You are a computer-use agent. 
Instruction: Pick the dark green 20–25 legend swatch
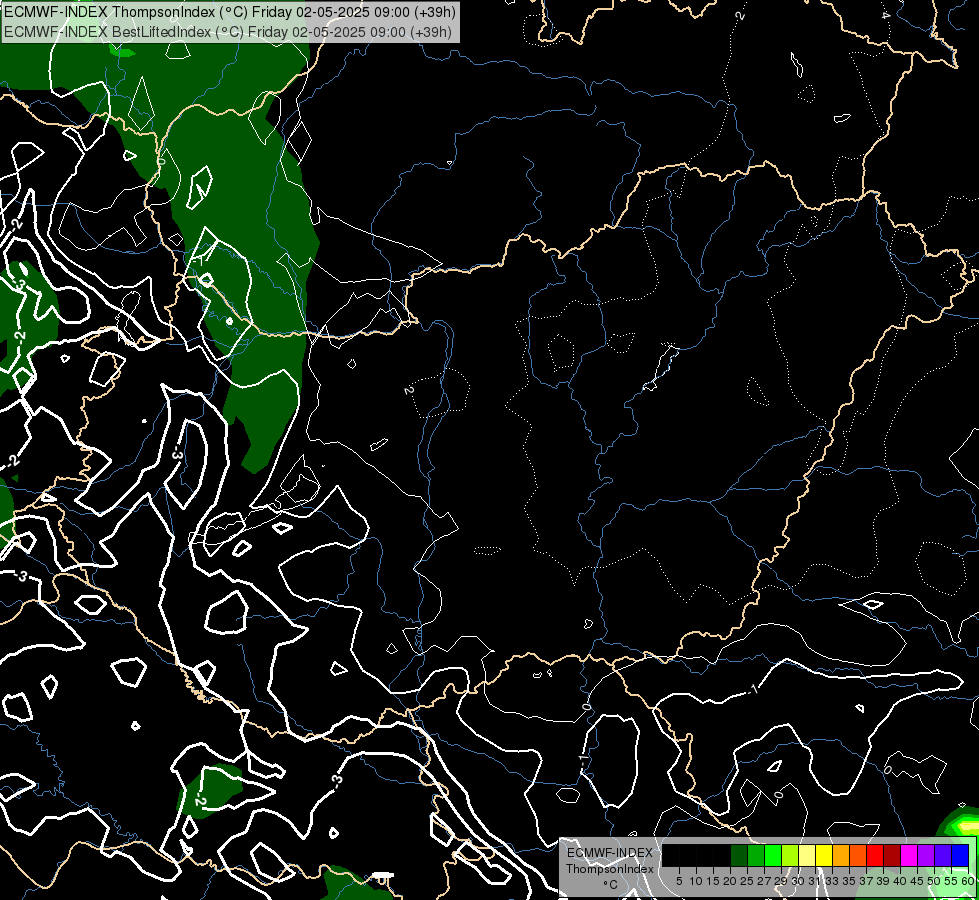coord(739,856)
